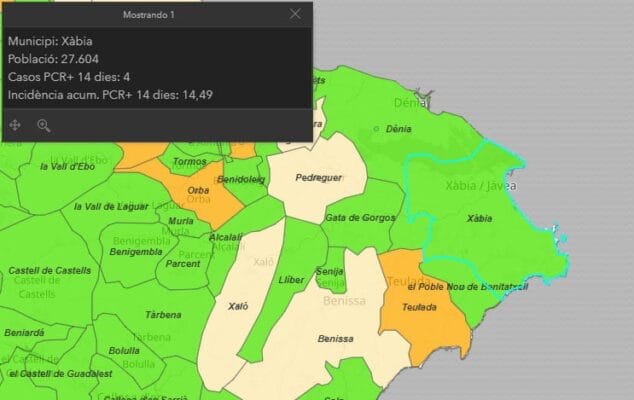Select the Orba orange region

click(x=198, y=190)
